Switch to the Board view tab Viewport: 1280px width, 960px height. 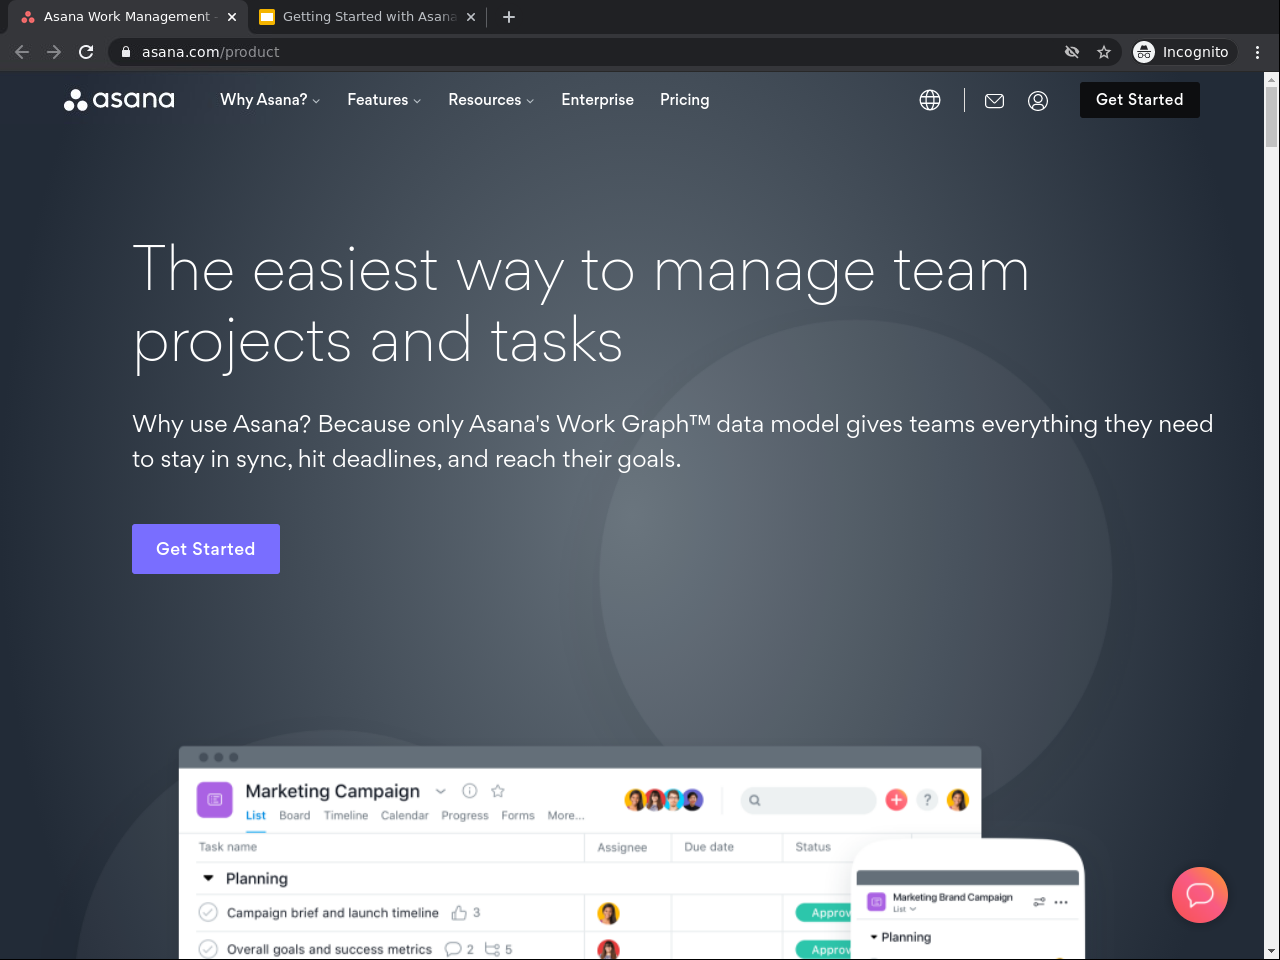pyautogui.click(x=295, y=815)
